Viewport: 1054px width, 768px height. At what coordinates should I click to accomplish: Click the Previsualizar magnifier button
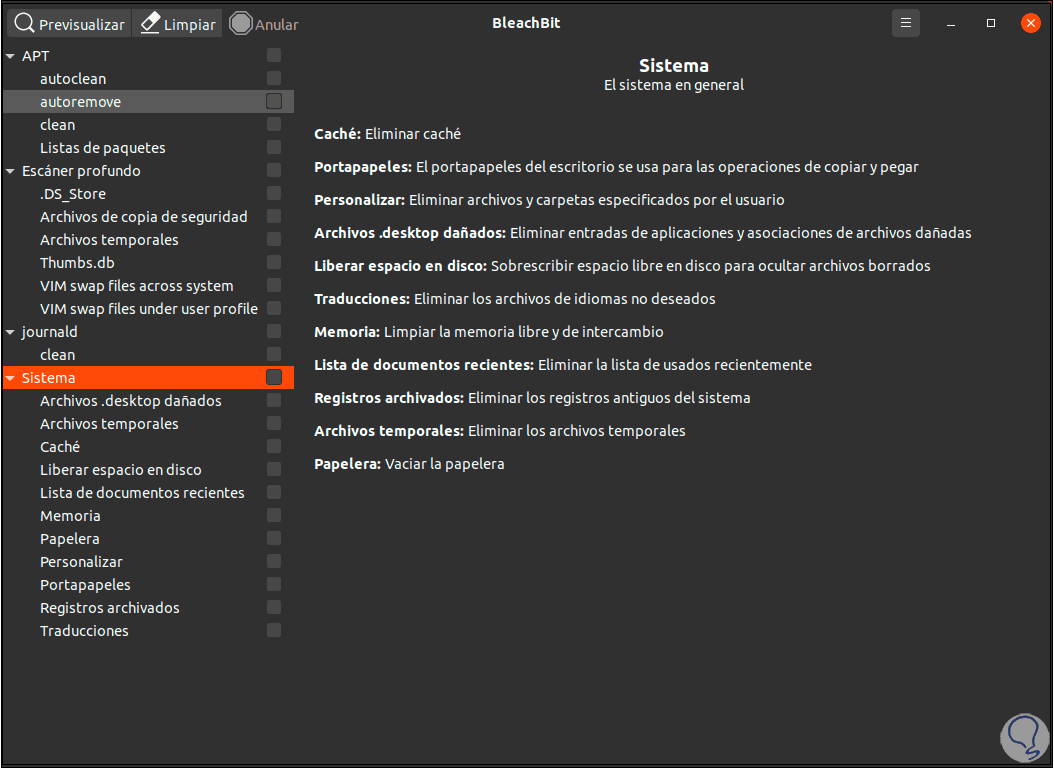(69, 24)
